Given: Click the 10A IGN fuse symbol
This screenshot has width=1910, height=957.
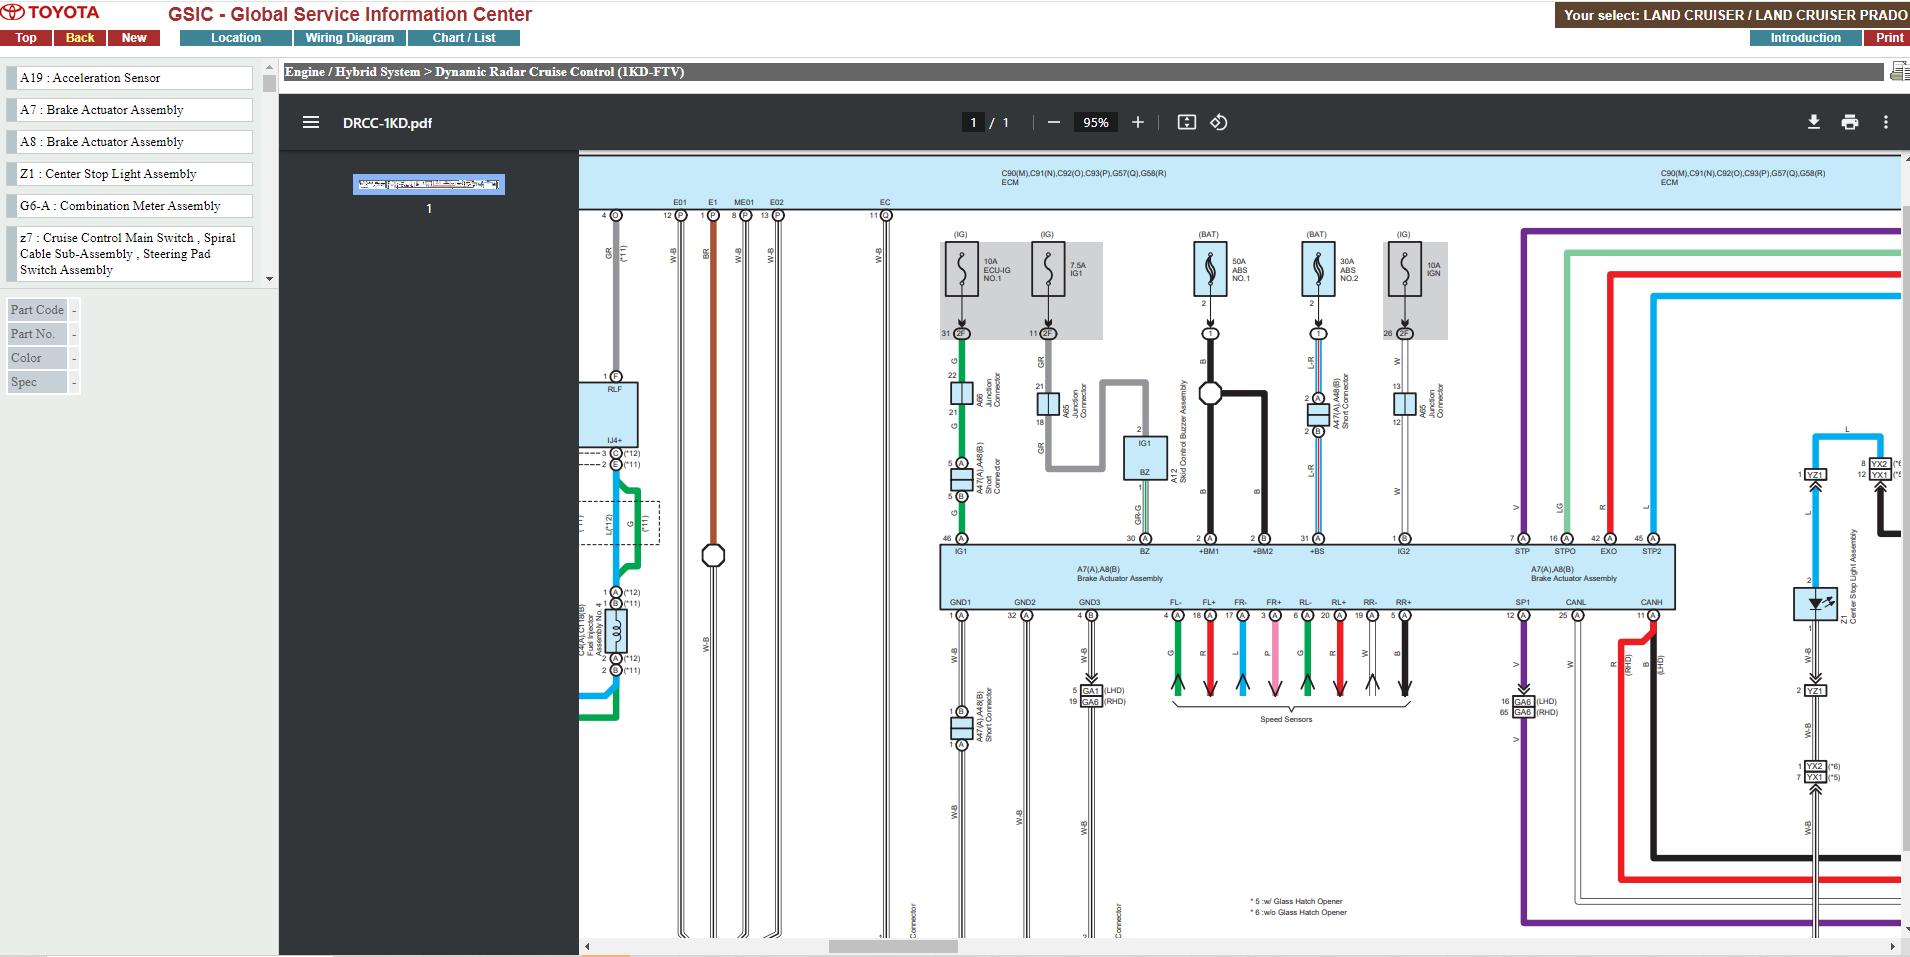Looking at the screenshot, I should click(1405, 269).
